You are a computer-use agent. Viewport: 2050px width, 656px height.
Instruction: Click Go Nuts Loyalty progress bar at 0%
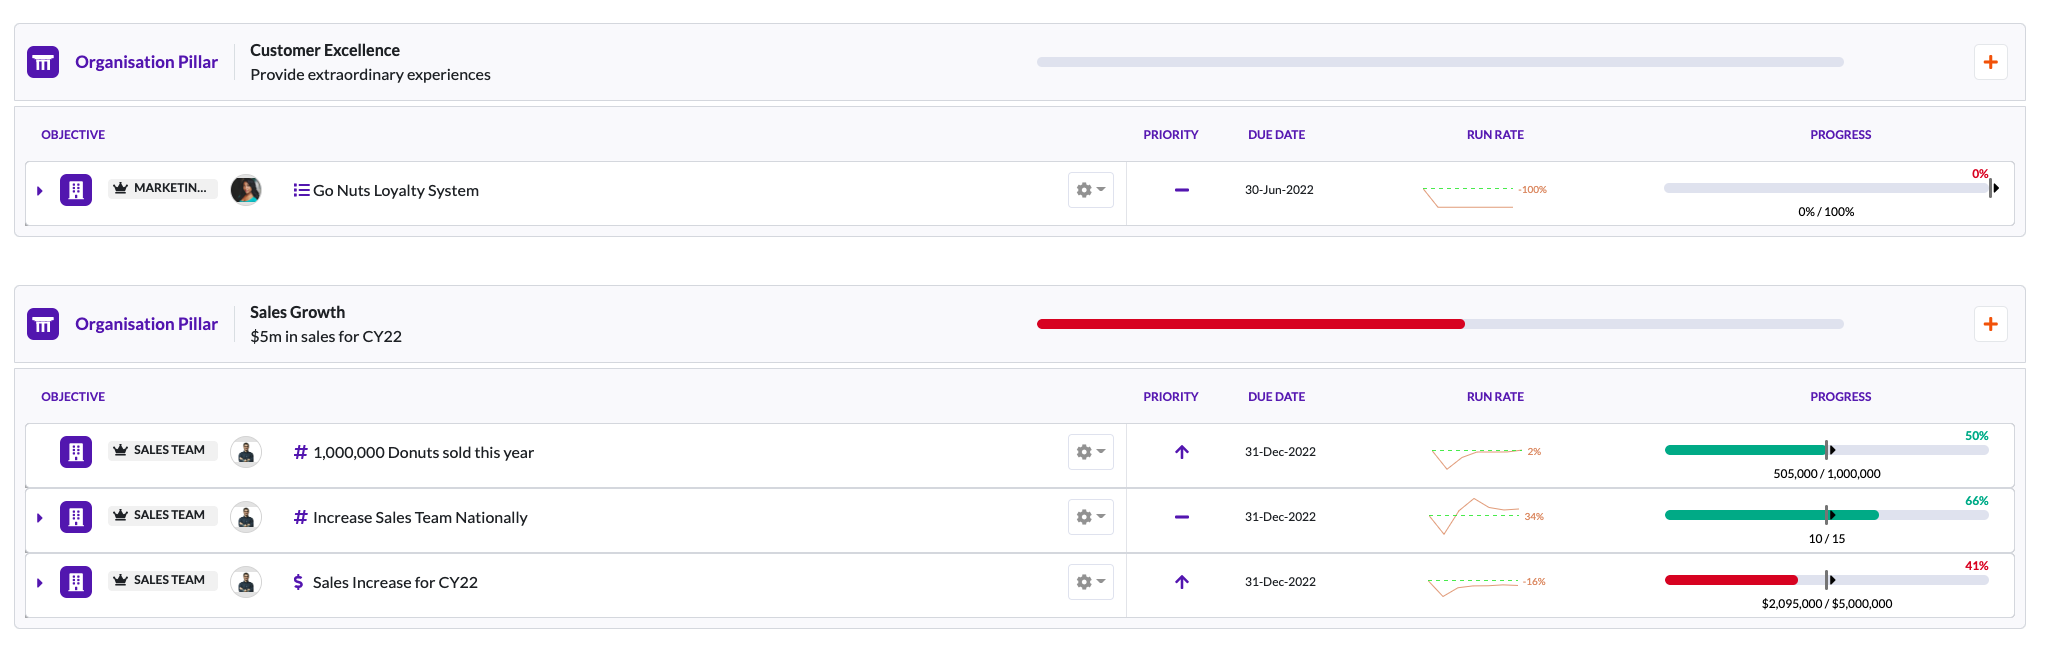click(1827, 188)
